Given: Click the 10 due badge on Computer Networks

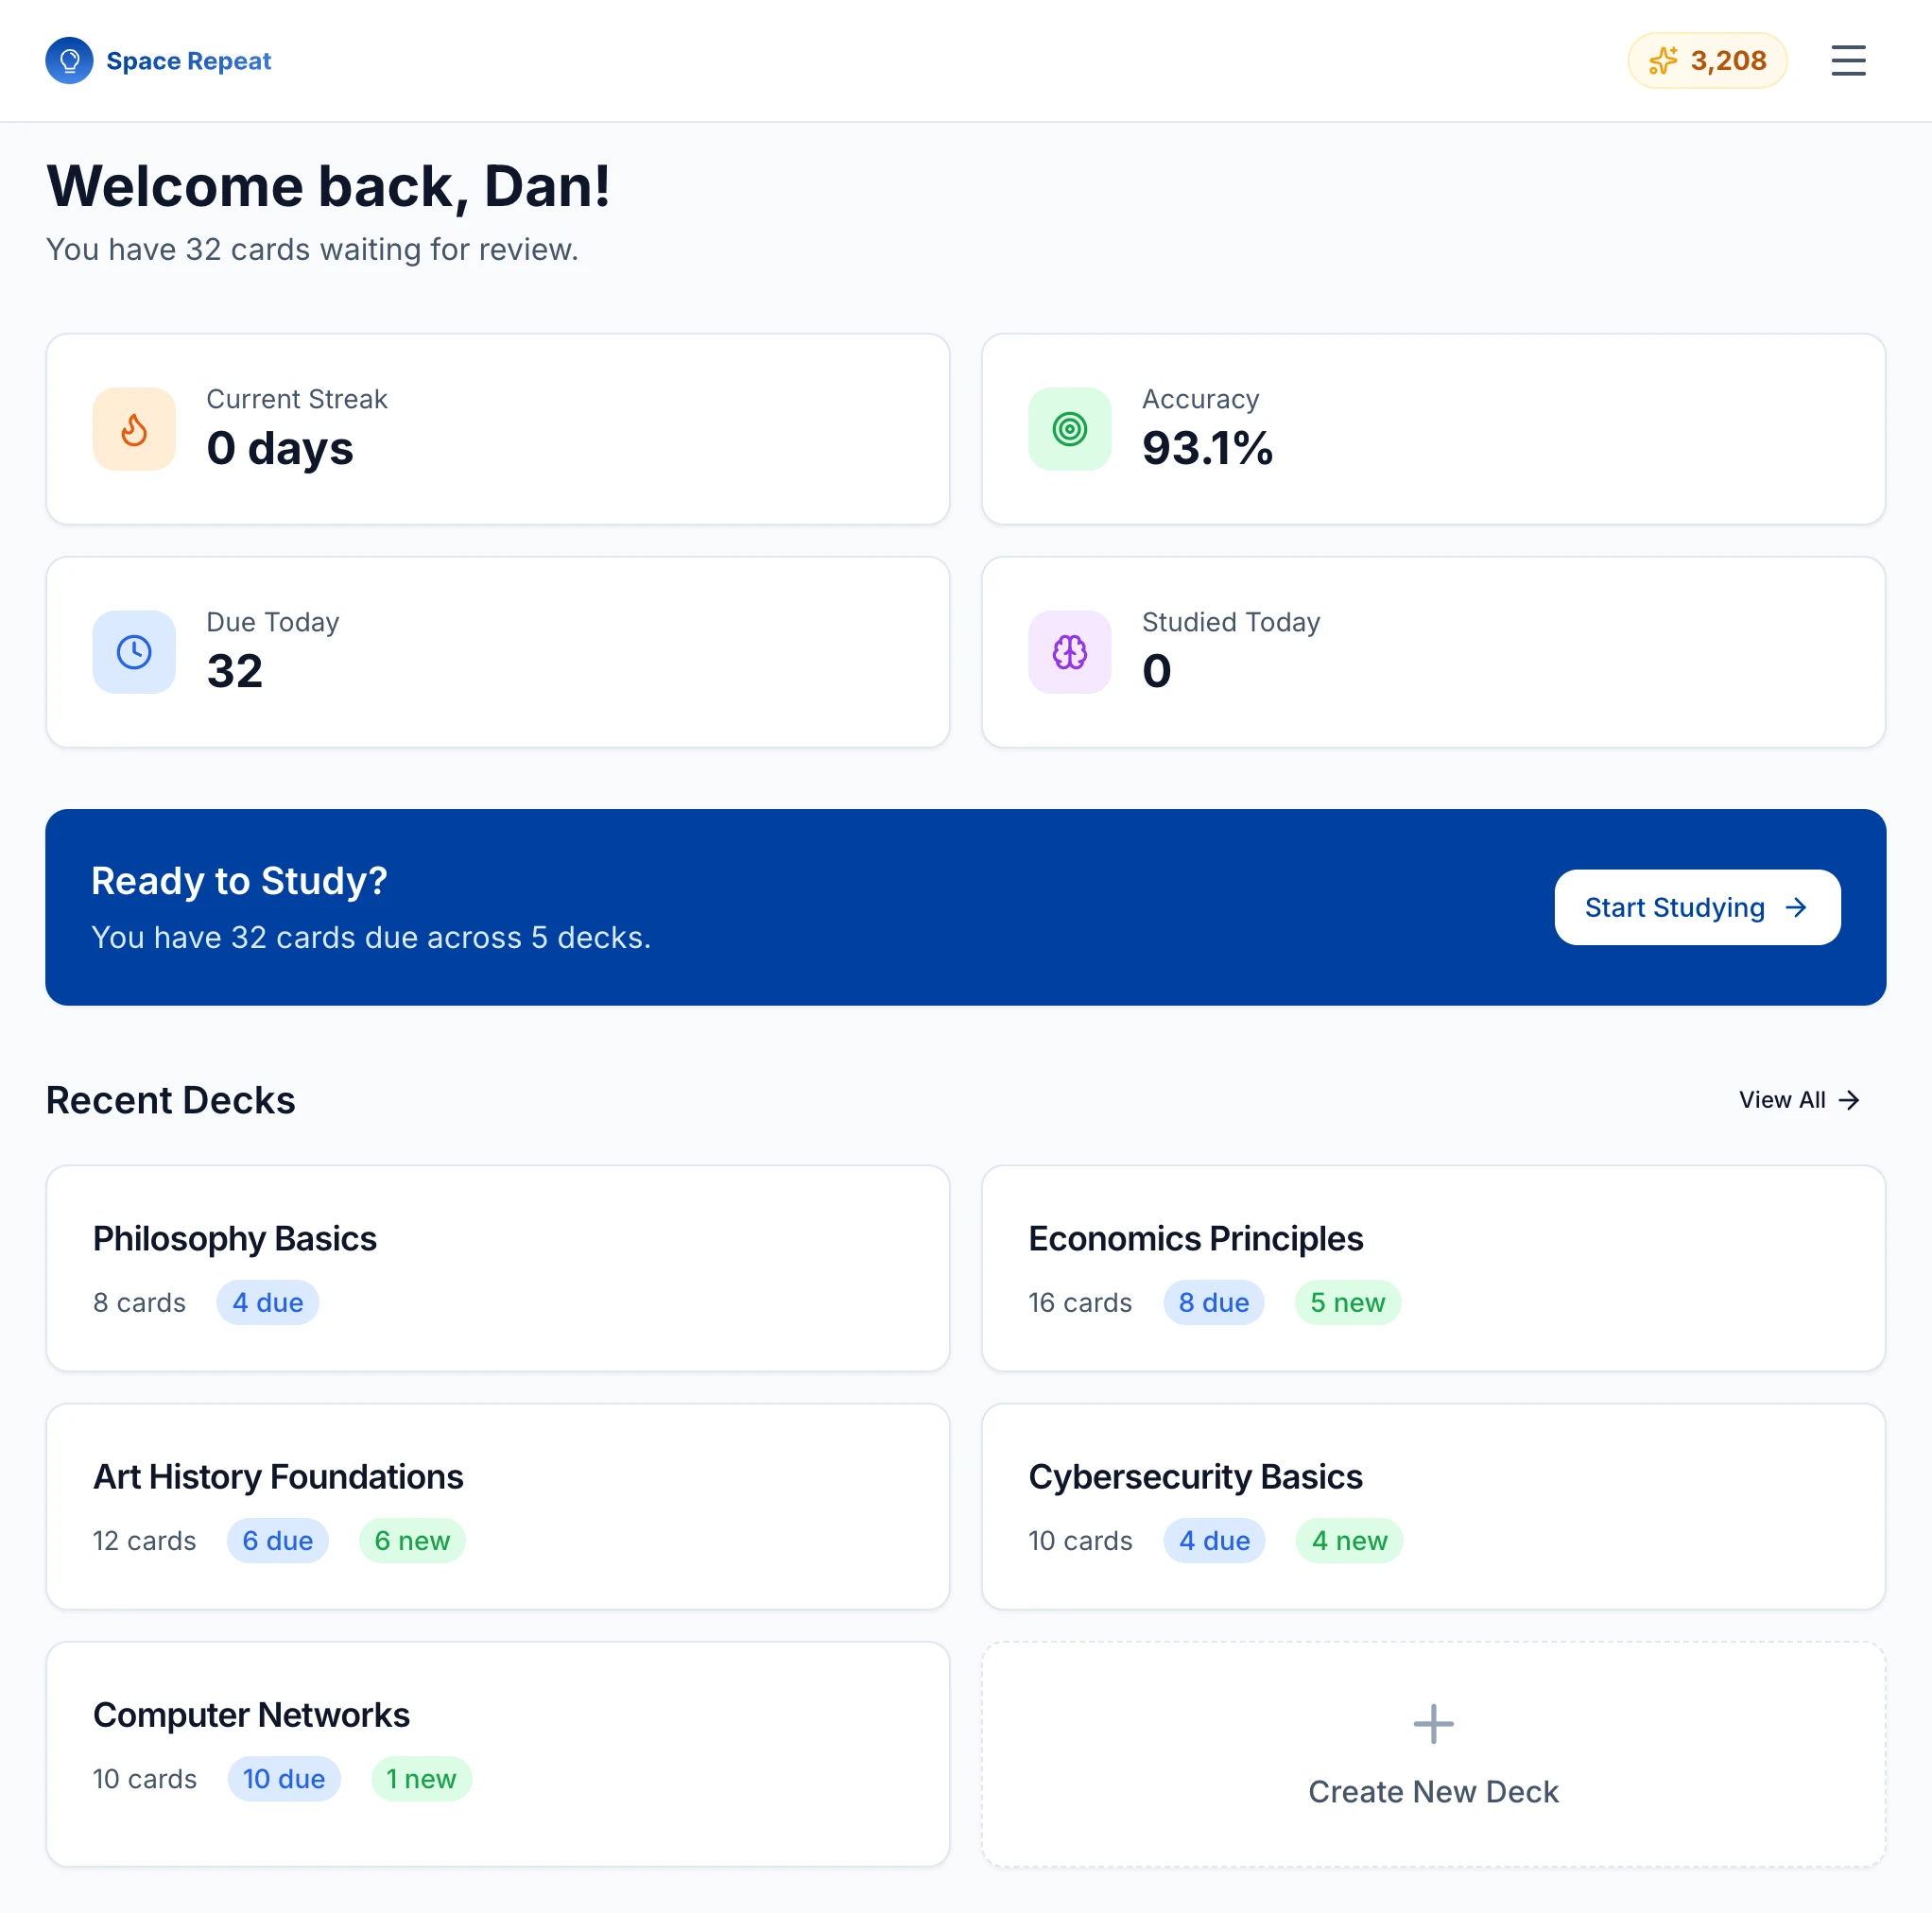Looking at the screenshot, I should tap(284, 1778).
